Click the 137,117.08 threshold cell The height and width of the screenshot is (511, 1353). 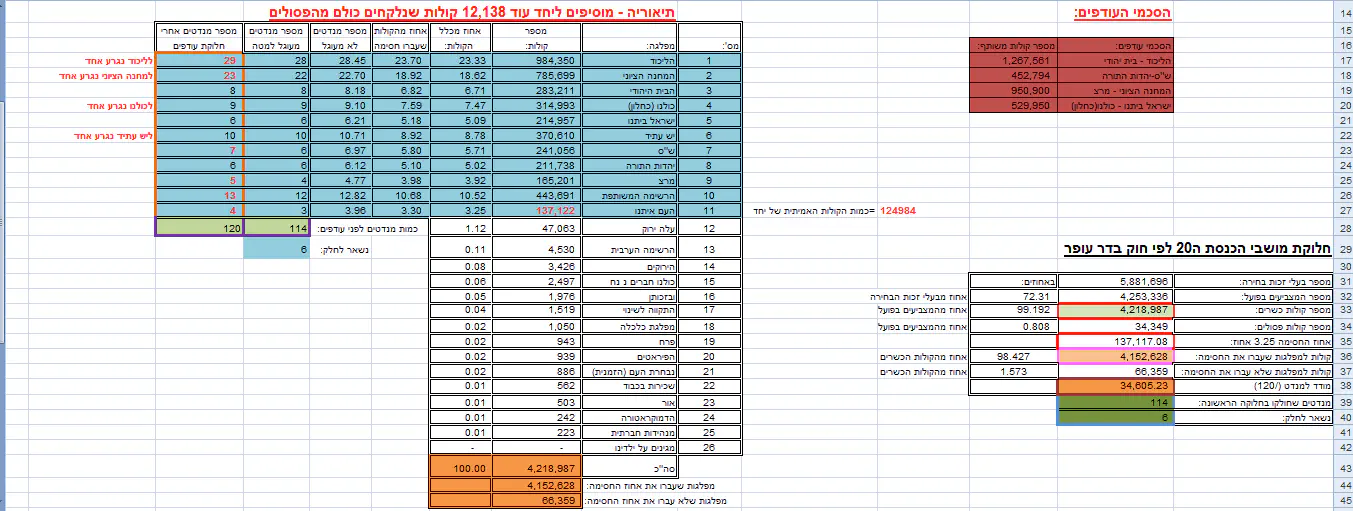click(x=1114, y=341)
